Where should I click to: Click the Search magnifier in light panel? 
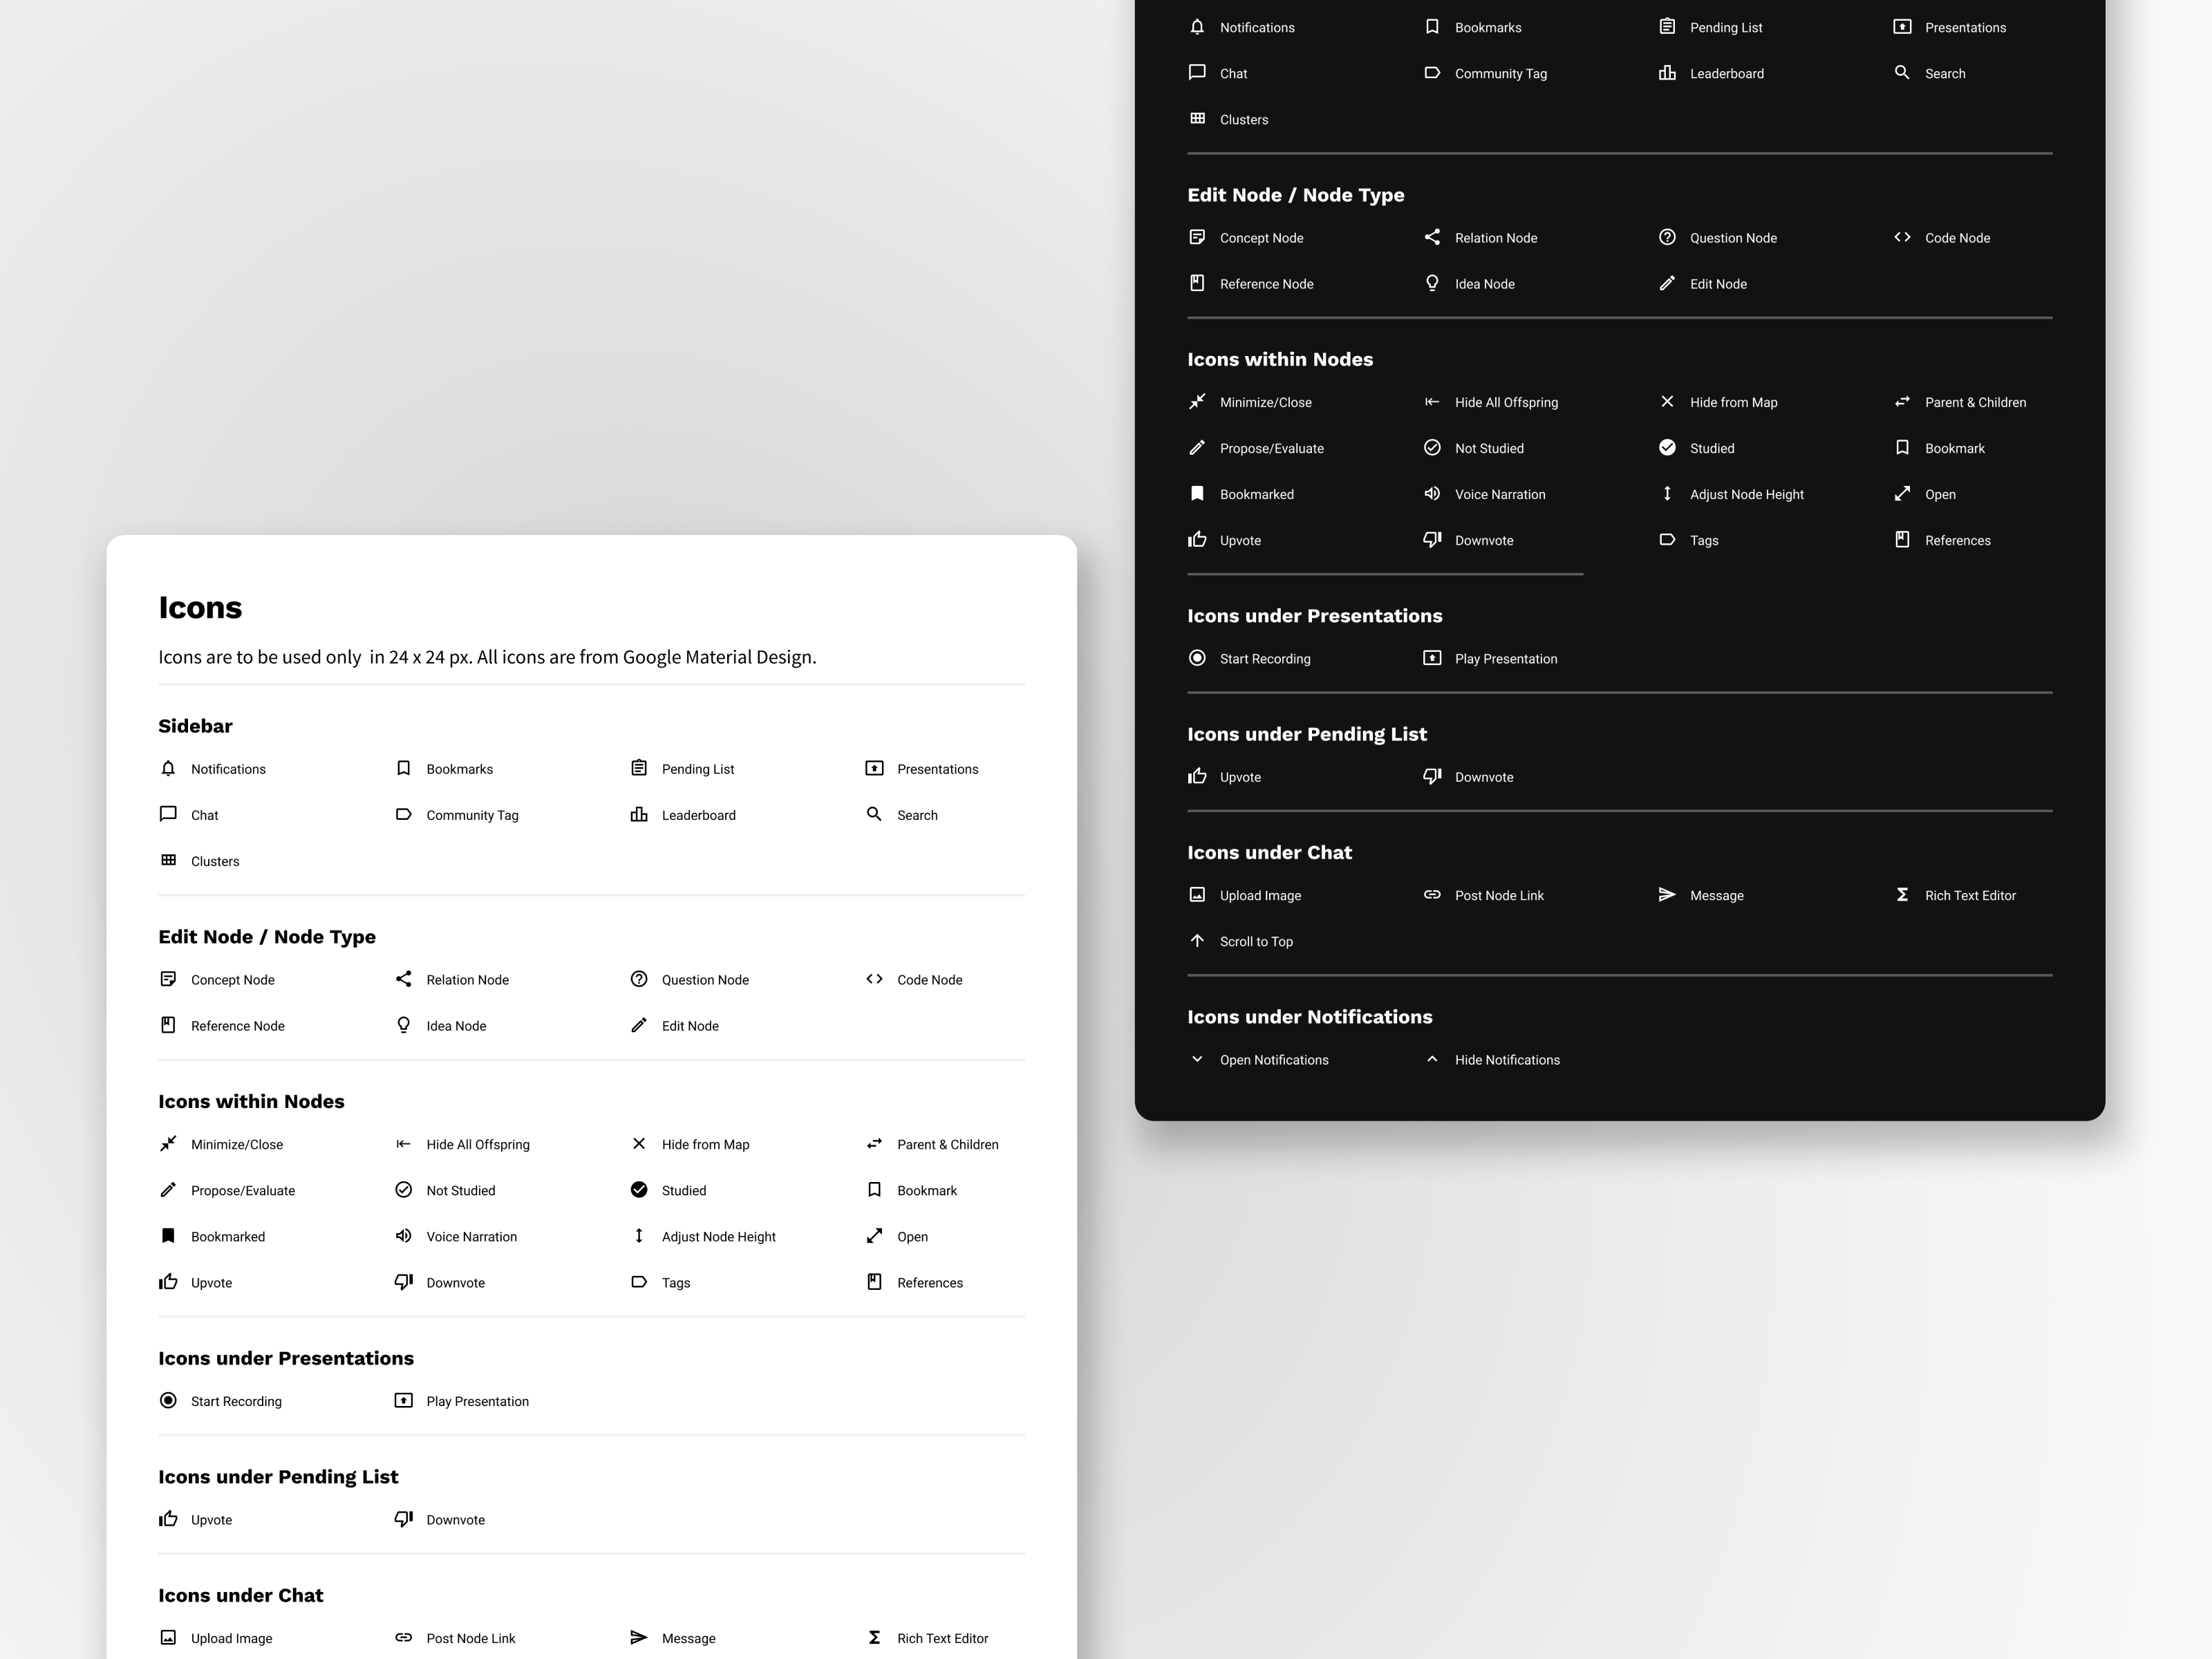(x=874, y=814)
